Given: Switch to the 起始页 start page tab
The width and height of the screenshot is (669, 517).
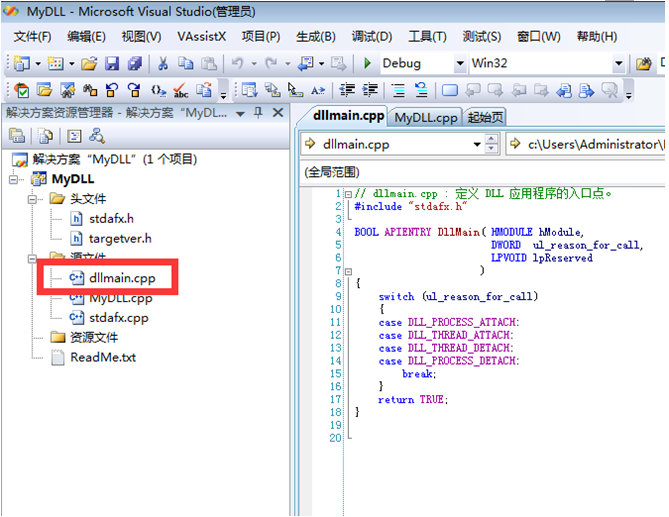Looking at the screenshot, I should (x=485, y=117).
